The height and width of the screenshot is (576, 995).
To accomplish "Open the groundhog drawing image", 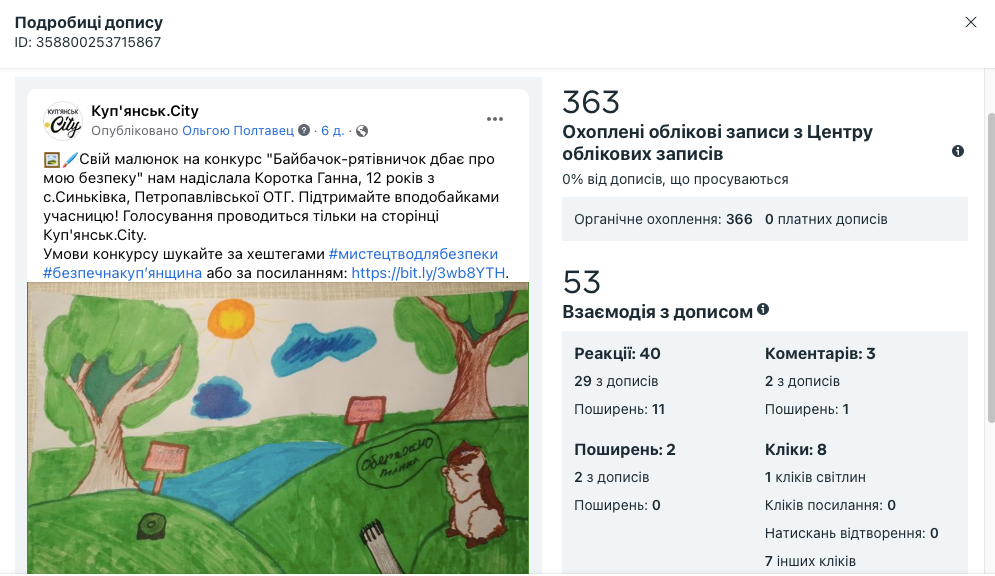I will [x=277, y=428].
